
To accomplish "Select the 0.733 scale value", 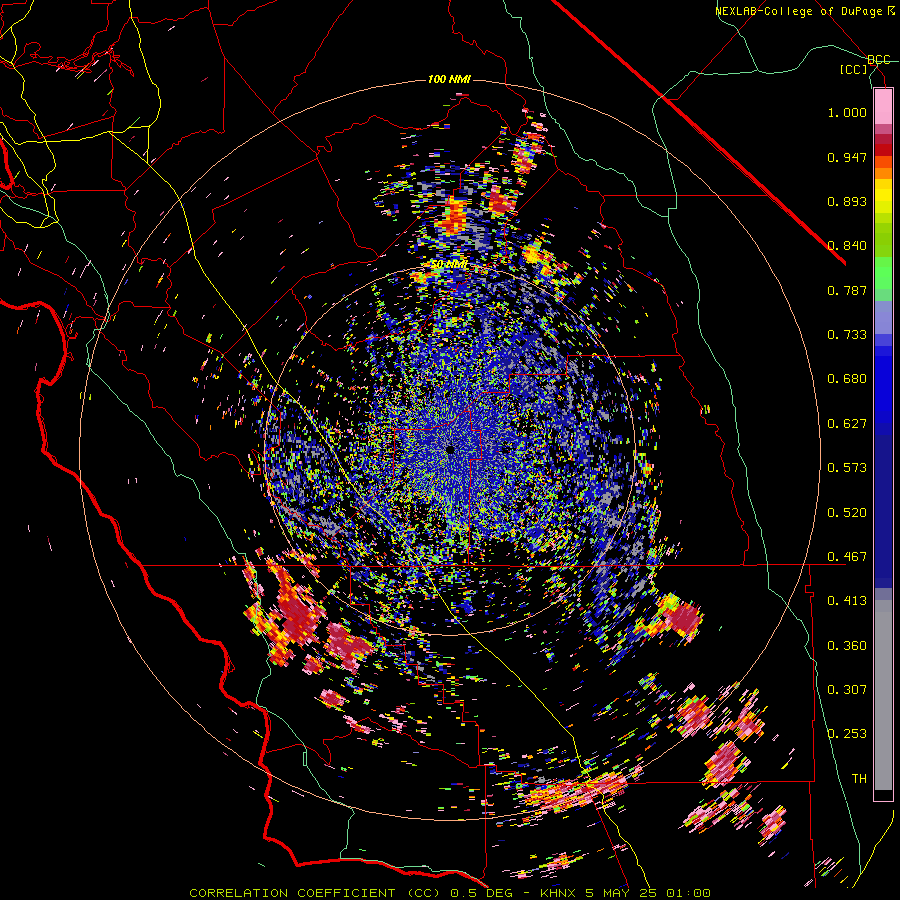I will pos(847,335).
